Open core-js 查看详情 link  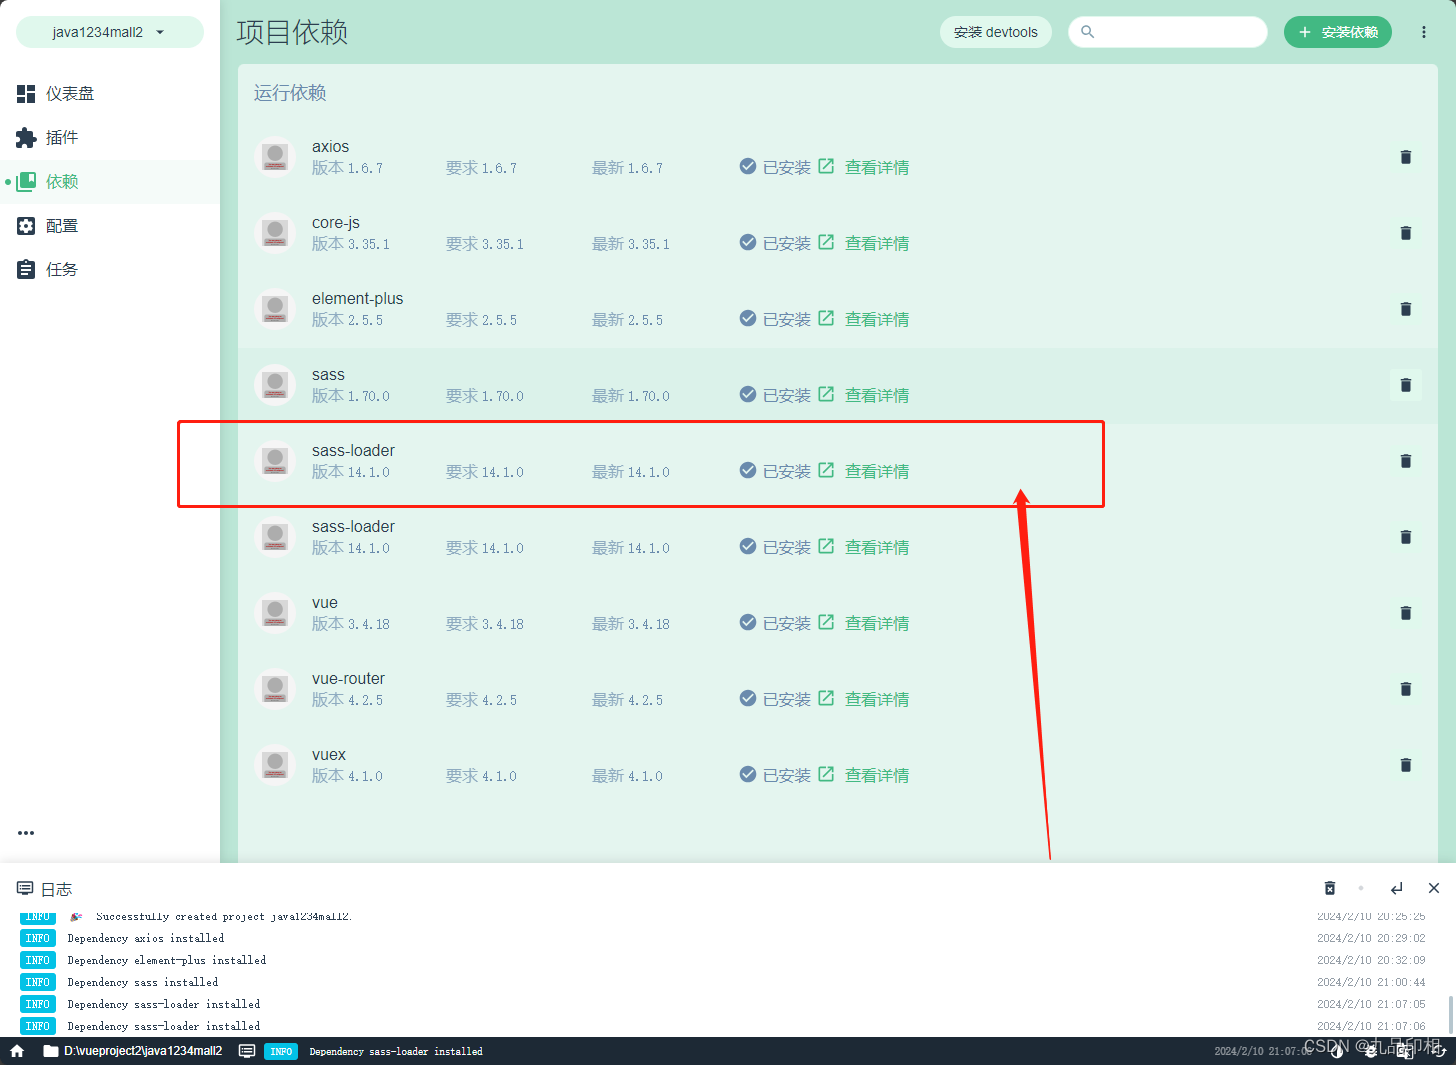865,243
